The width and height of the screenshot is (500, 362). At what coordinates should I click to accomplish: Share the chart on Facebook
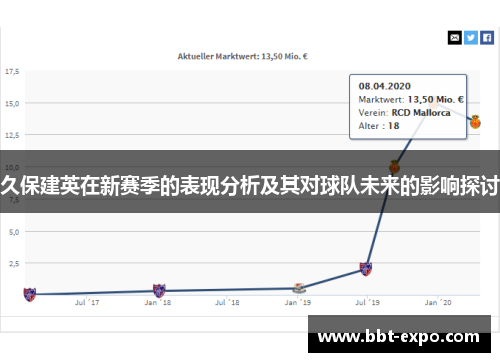pos(487,38)
